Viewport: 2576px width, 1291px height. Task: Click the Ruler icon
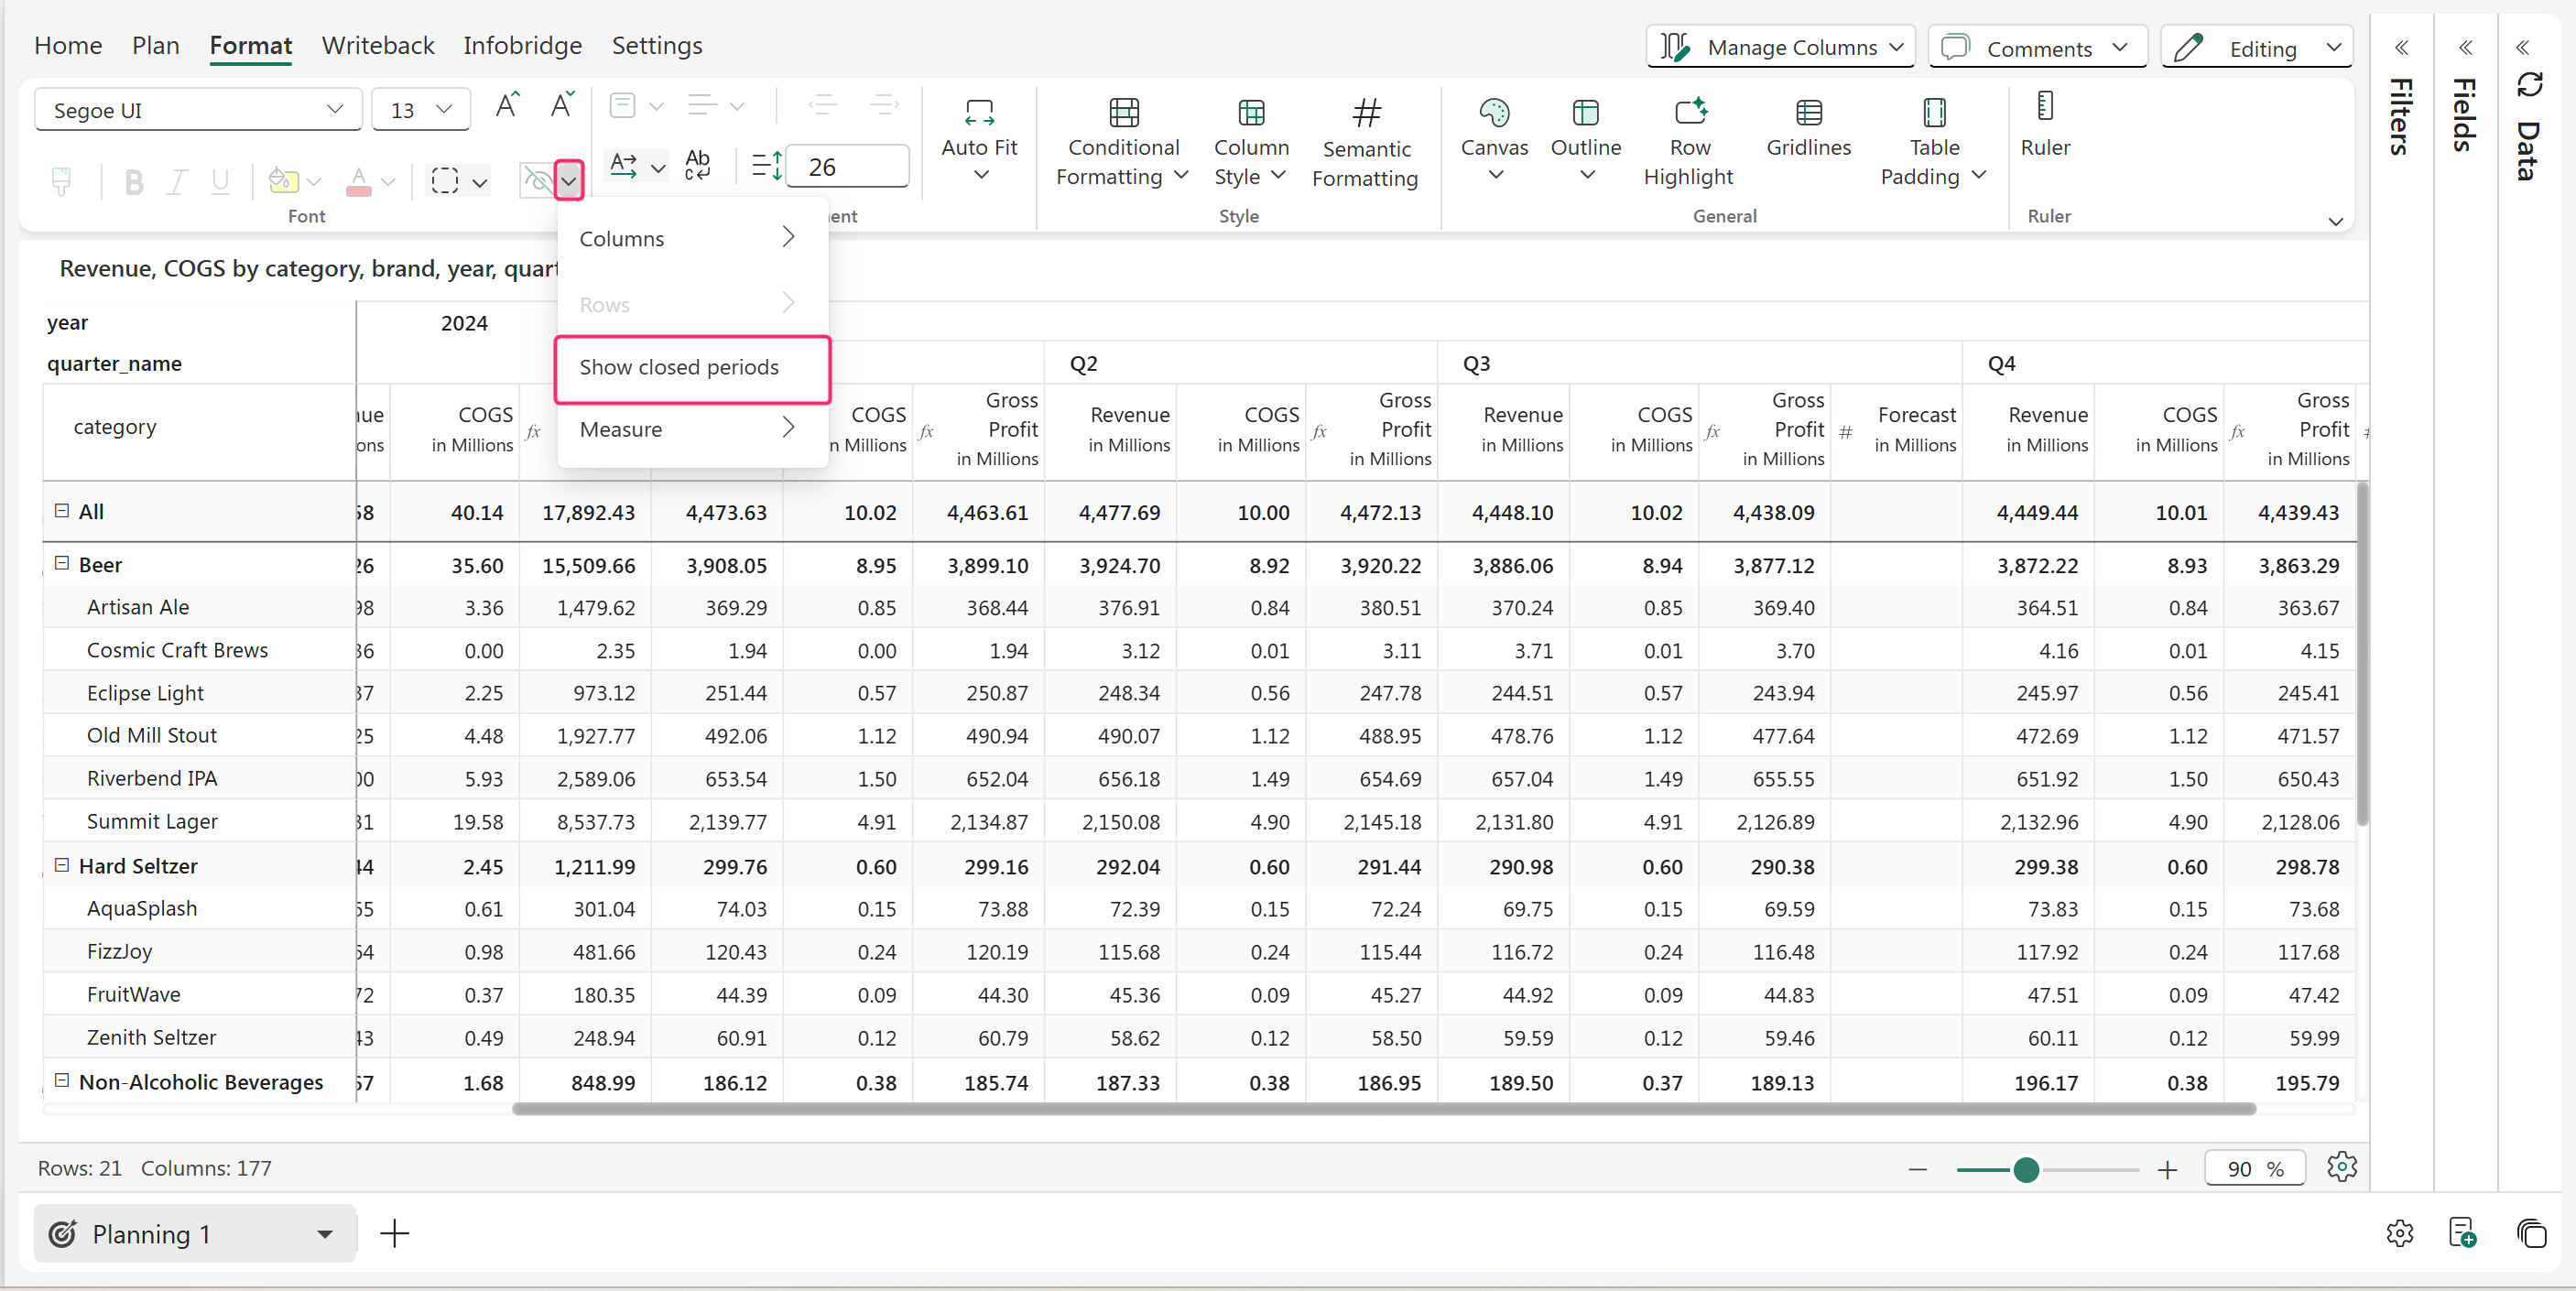(x=2044, y=107)
